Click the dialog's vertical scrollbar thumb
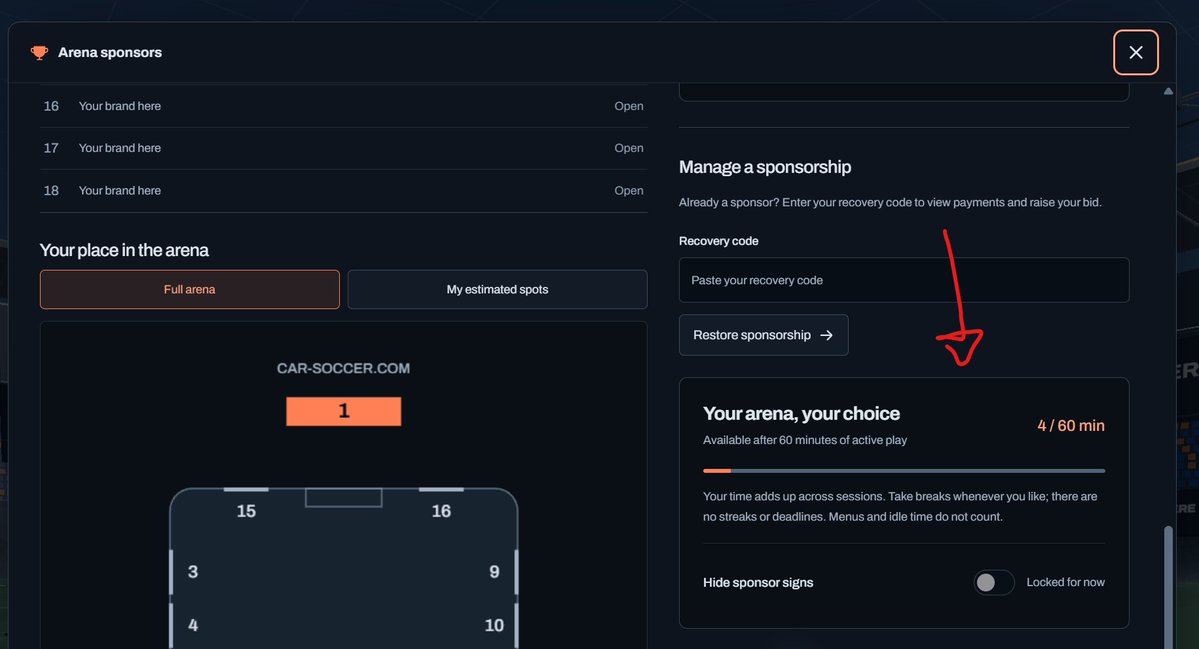1199x649 pixels. point(1168,587)
